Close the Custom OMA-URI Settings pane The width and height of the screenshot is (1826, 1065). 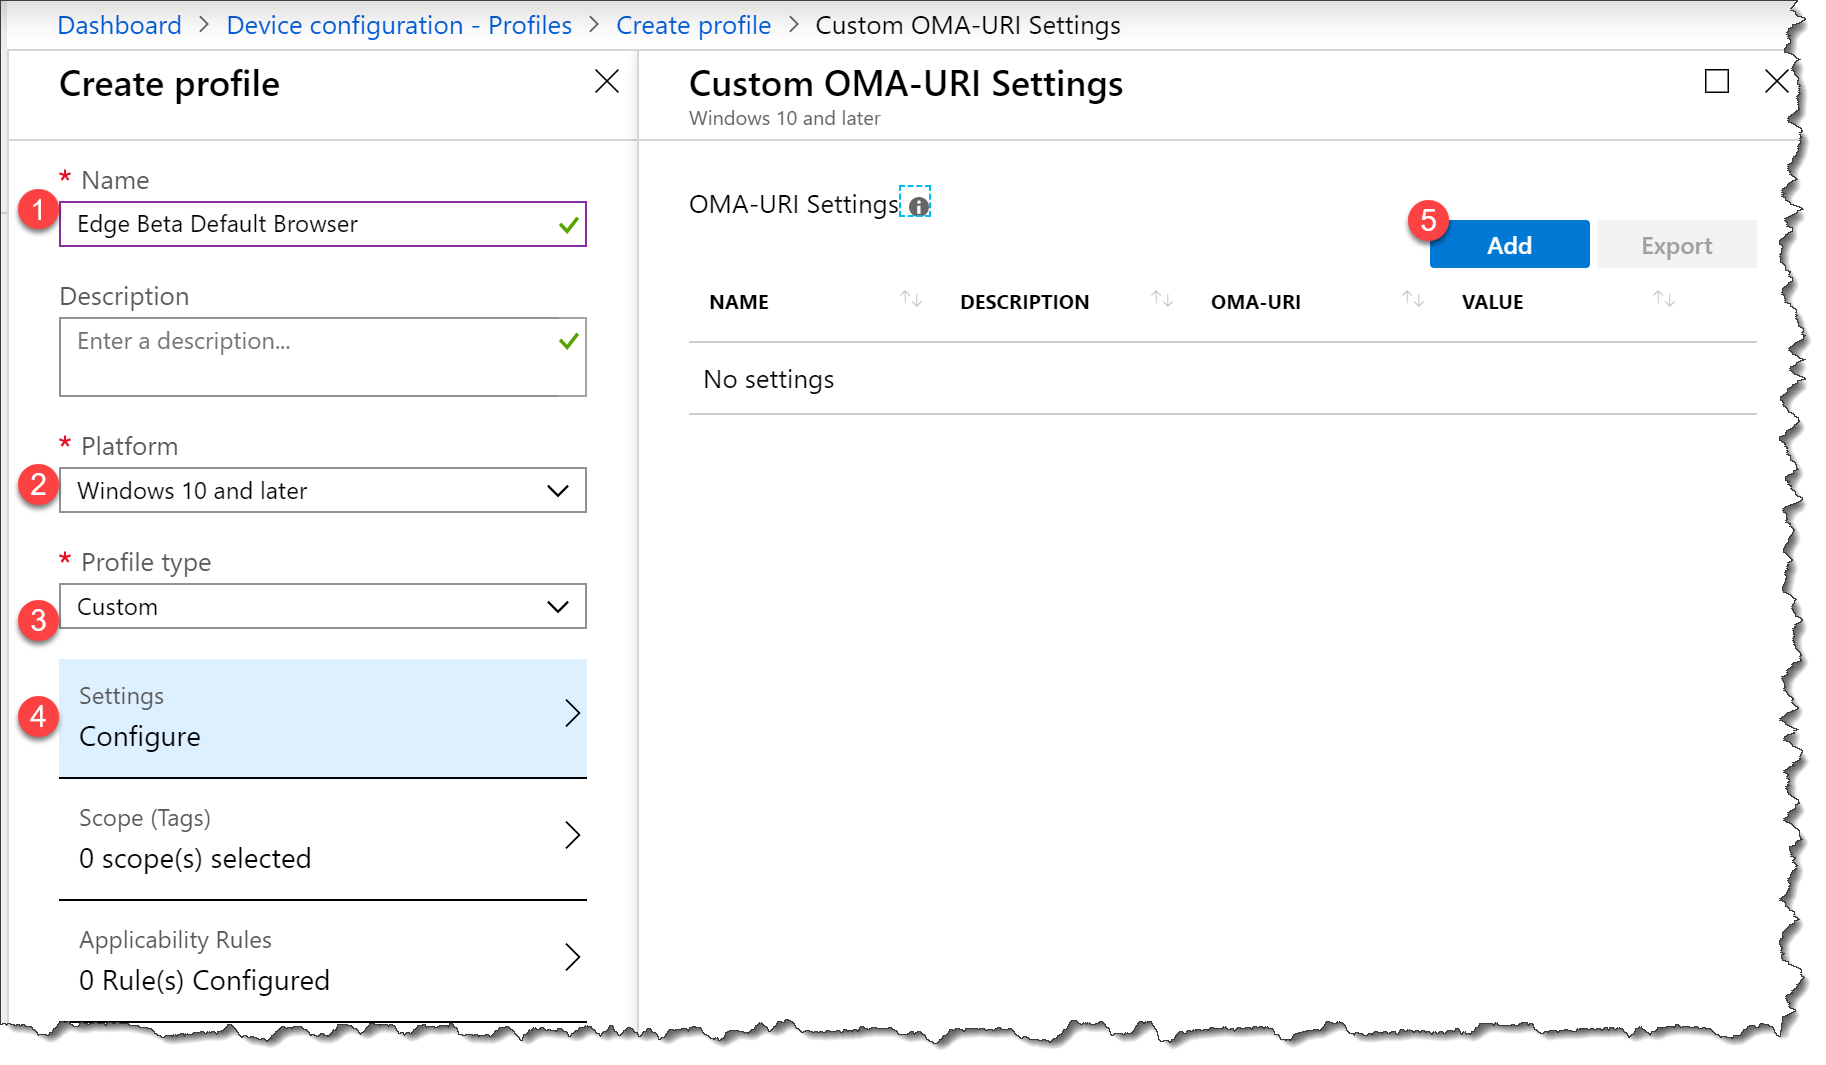tap(1777, 81)
